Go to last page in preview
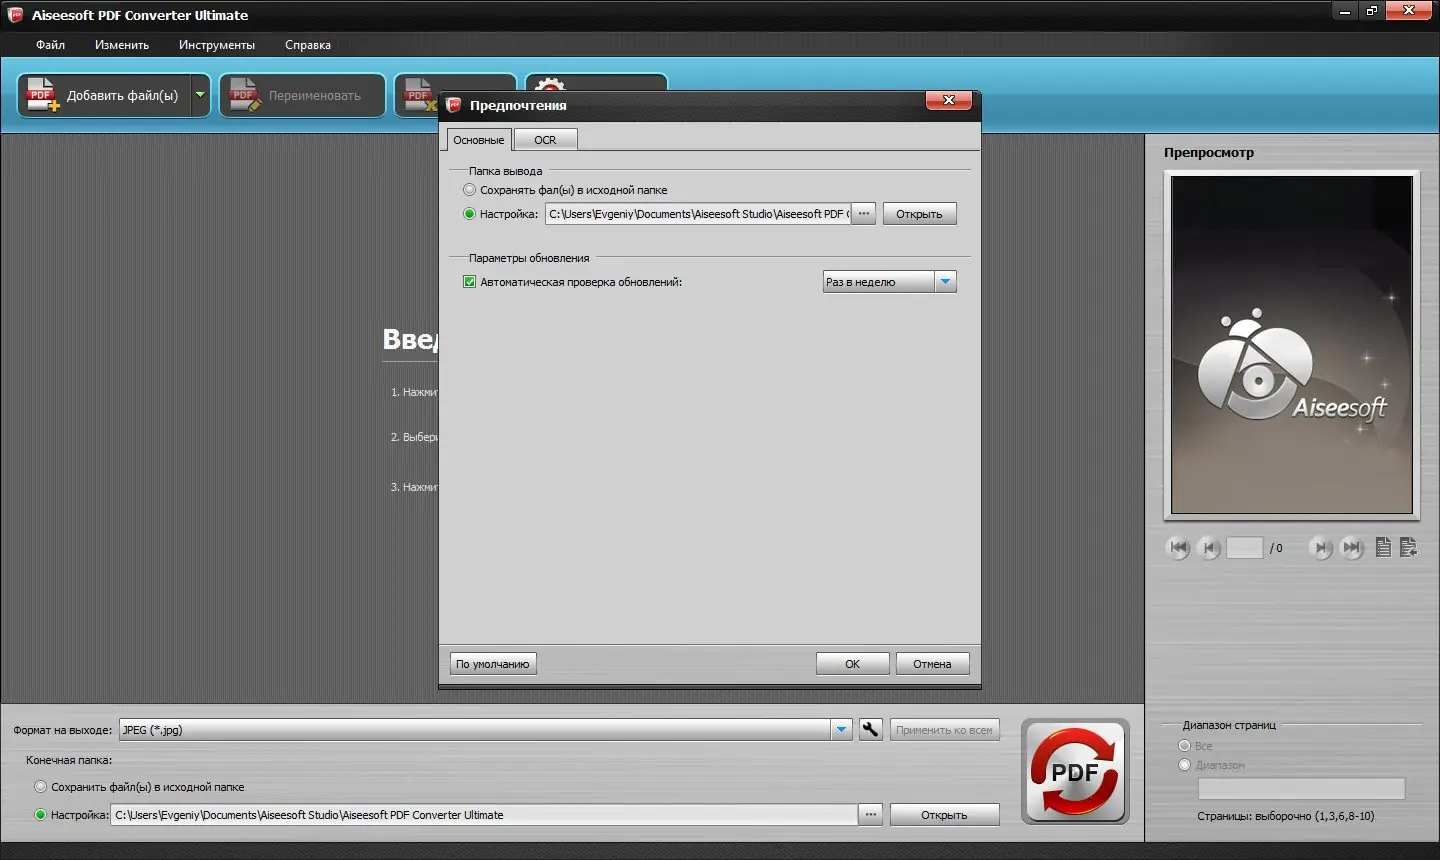Viewport: 1440px width, 860px height. click(1352, 548)
